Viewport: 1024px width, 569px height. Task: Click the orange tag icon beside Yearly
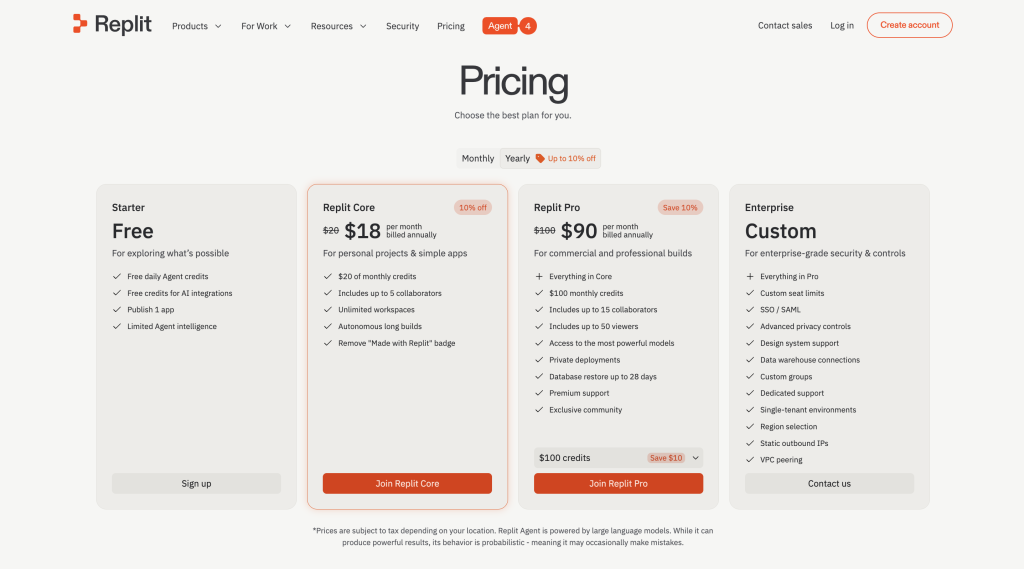(540, 158)
